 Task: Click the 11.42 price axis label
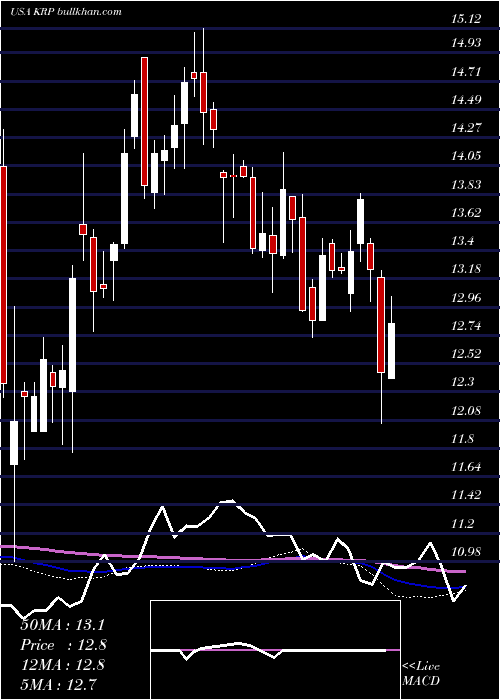coord(466,495)
